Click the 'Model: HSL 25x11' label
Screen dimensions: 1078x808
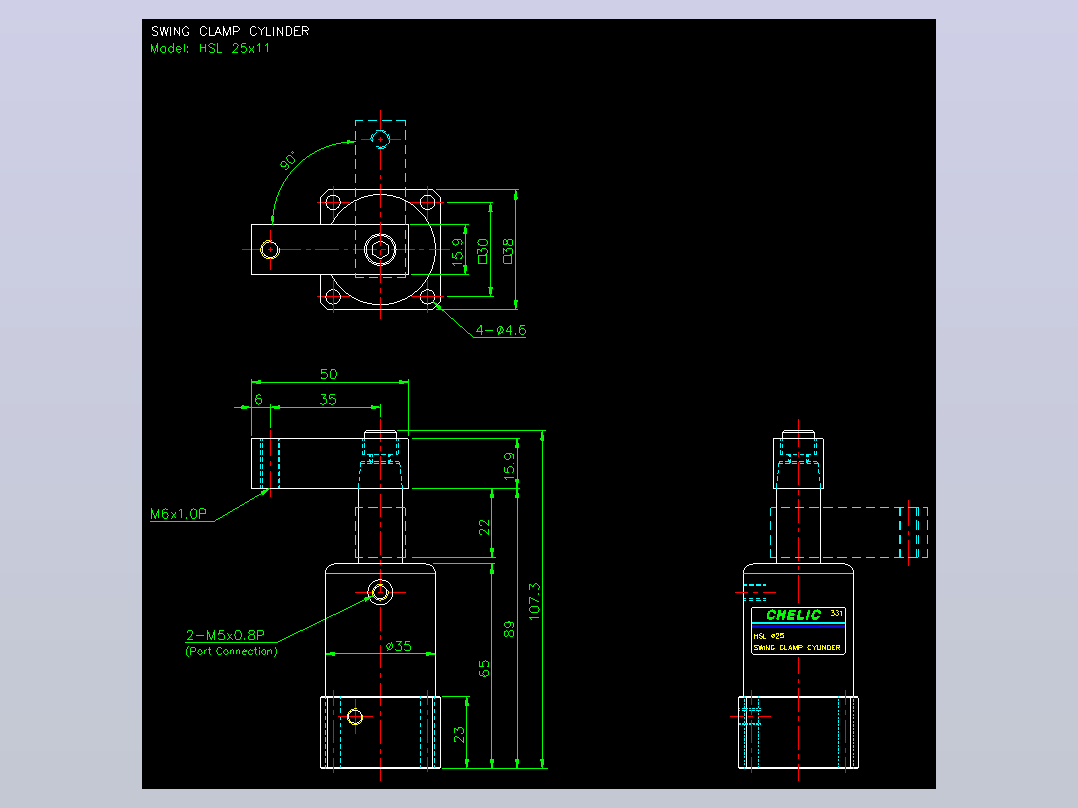coord(210,48)
